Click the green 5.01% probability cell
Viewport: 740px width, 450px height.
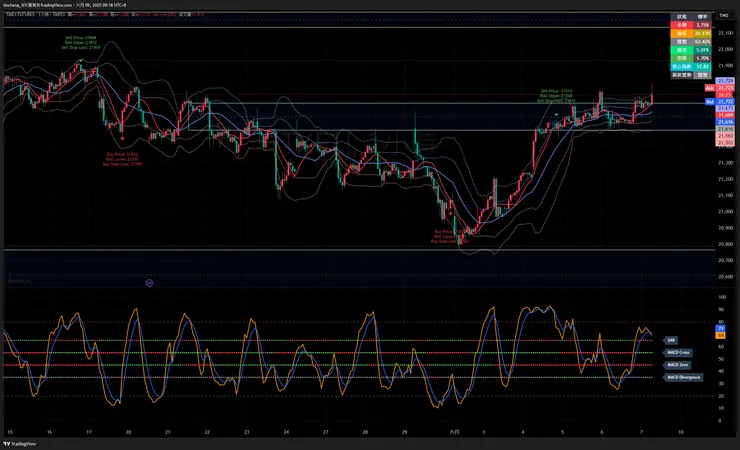coord(702,50)
